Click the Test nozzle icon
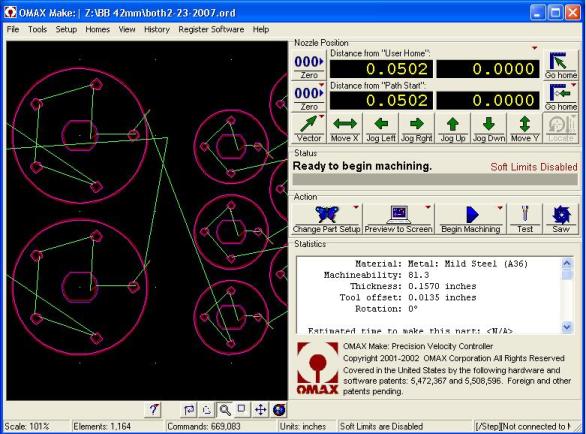Screen dimensions: 586x434 (x=525, y=214)
